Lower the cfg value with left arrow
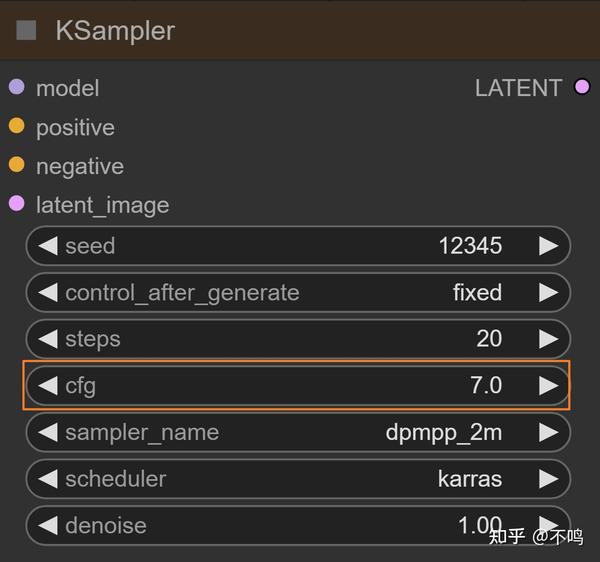This screenshot has width=600, height=562. (47, 385)
